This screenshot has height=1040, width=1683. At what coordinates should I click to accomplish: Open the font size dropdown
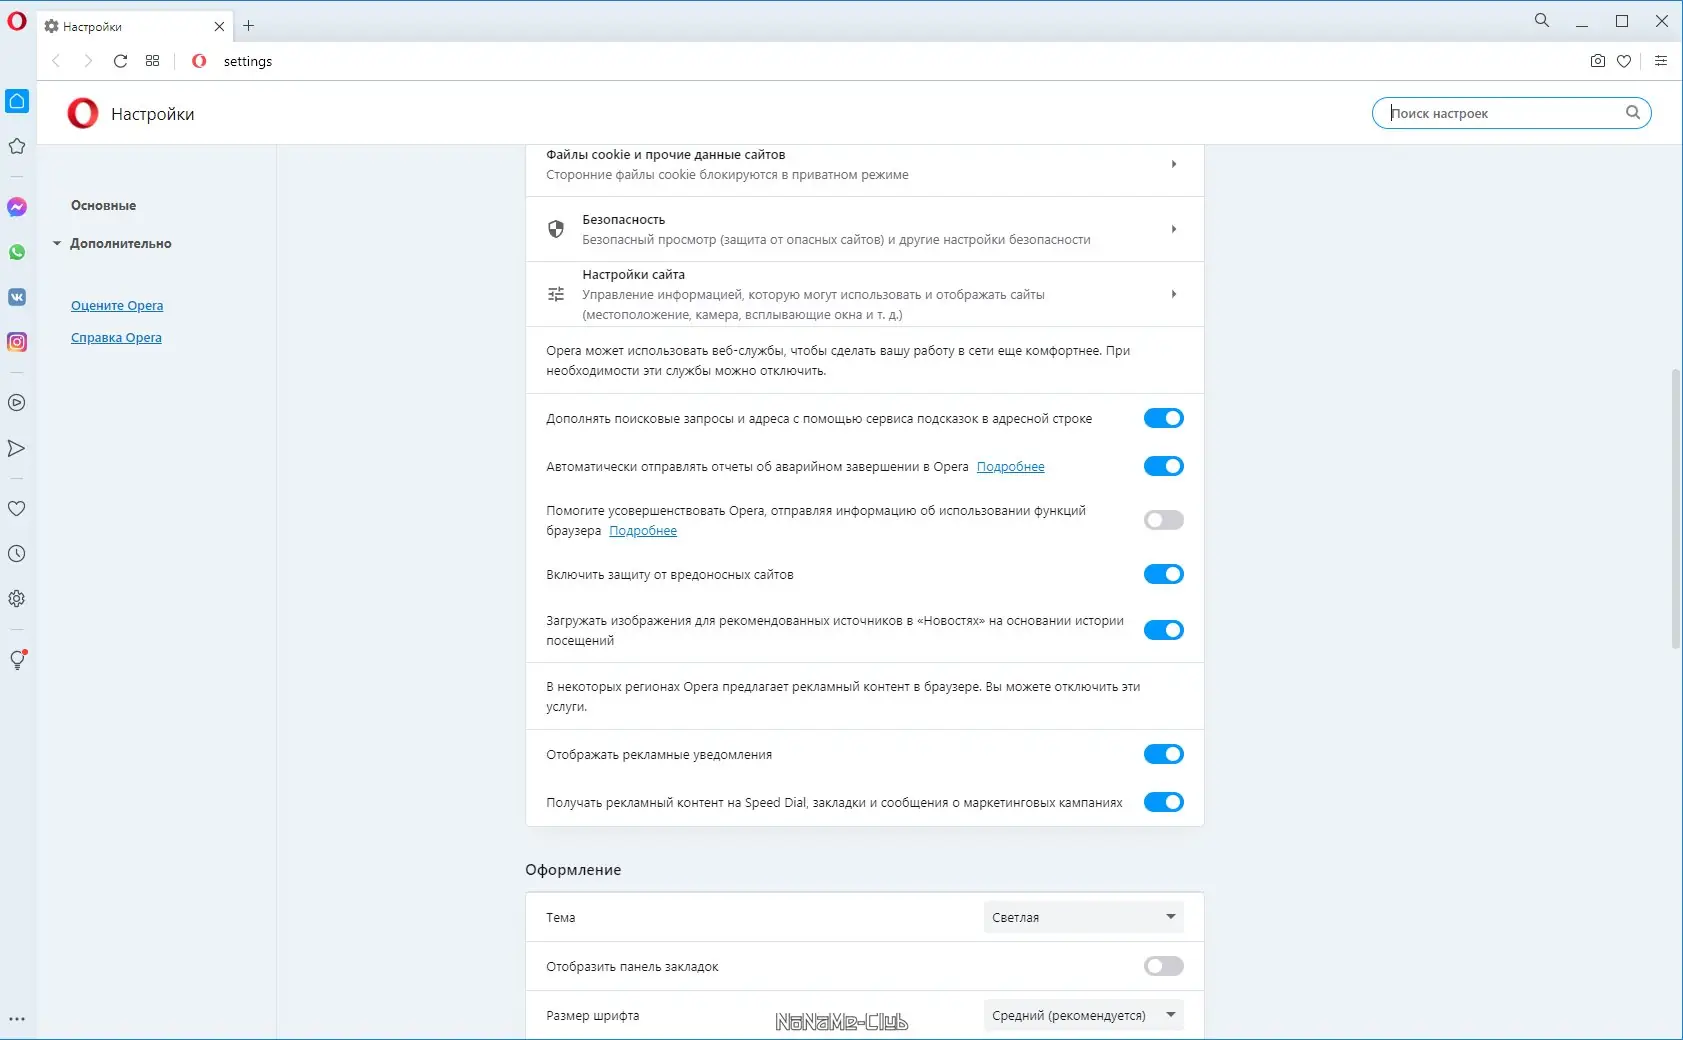(1084, 1015)
